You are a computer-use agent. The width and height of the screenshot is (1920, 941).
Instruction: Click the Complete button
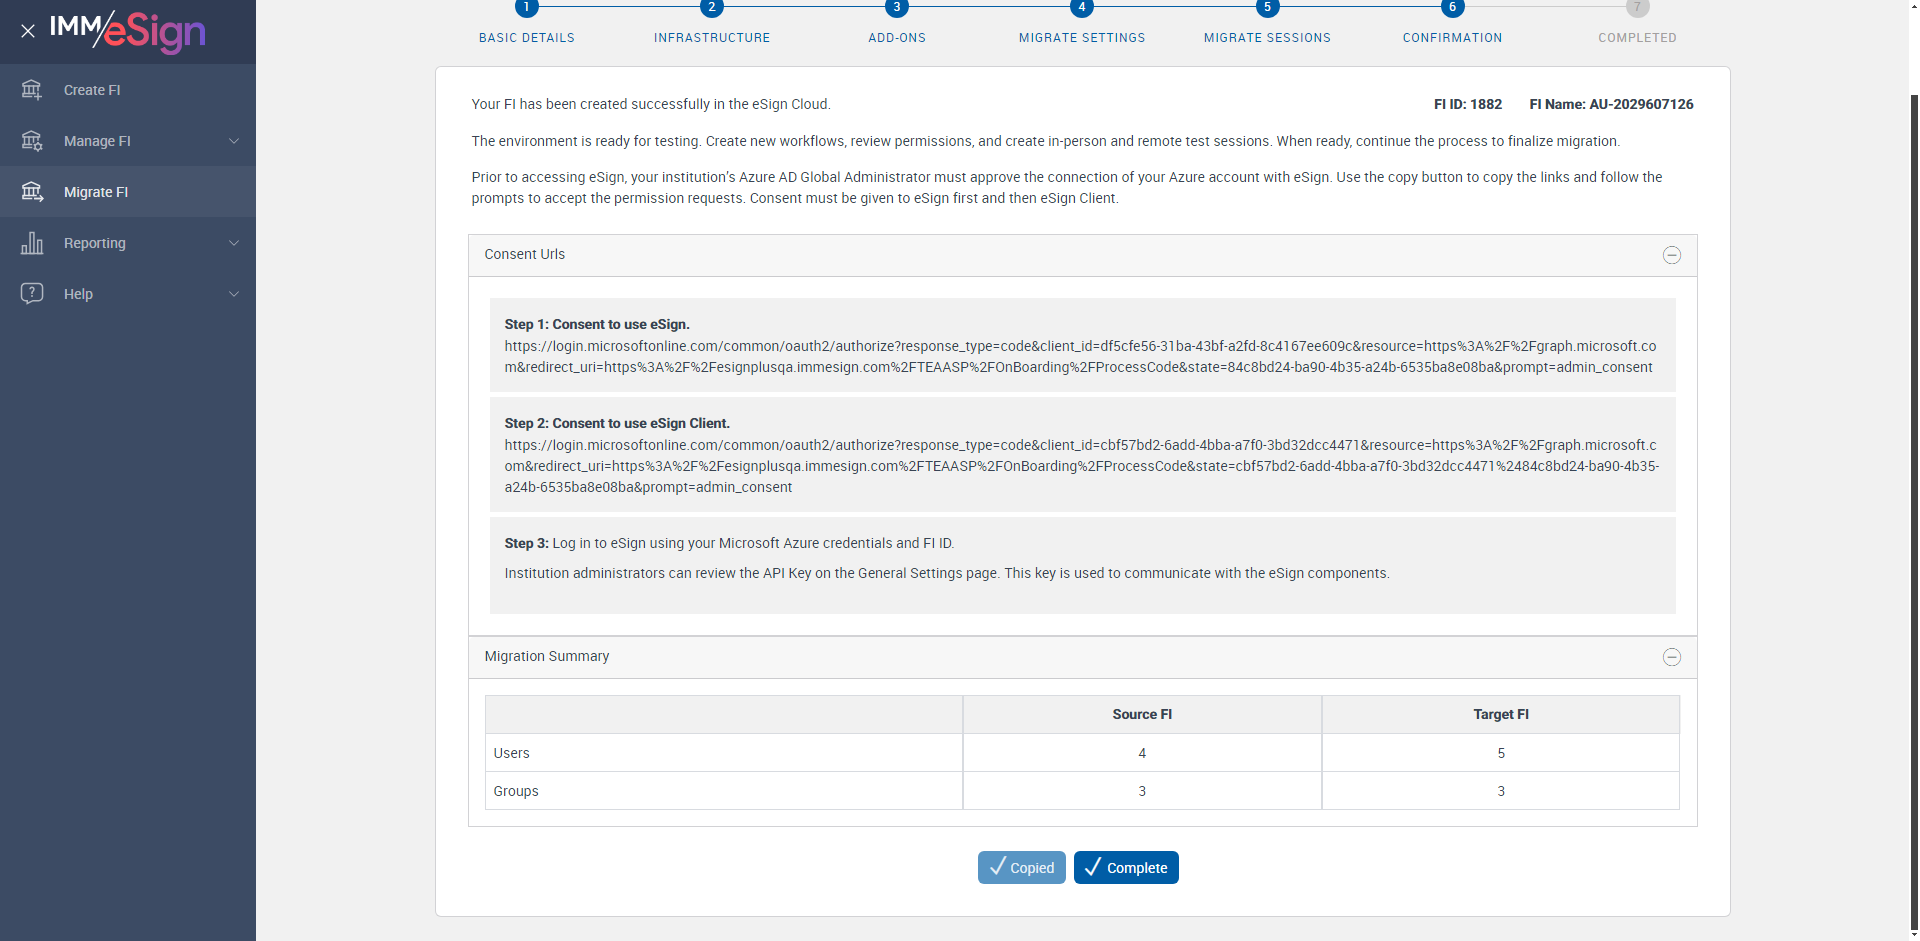tap(1126, 868)
